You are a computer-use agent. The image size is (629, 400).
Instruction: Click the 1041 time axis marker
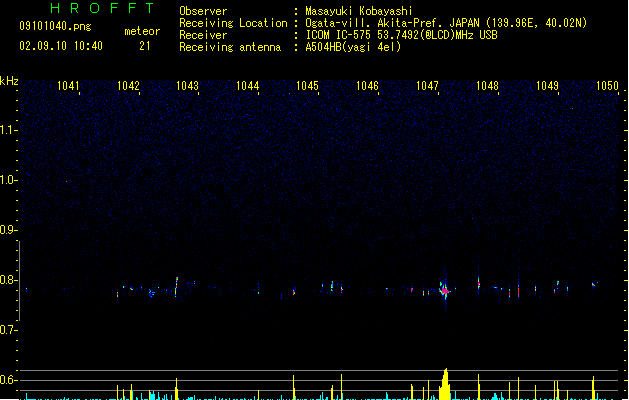(68, 86)
